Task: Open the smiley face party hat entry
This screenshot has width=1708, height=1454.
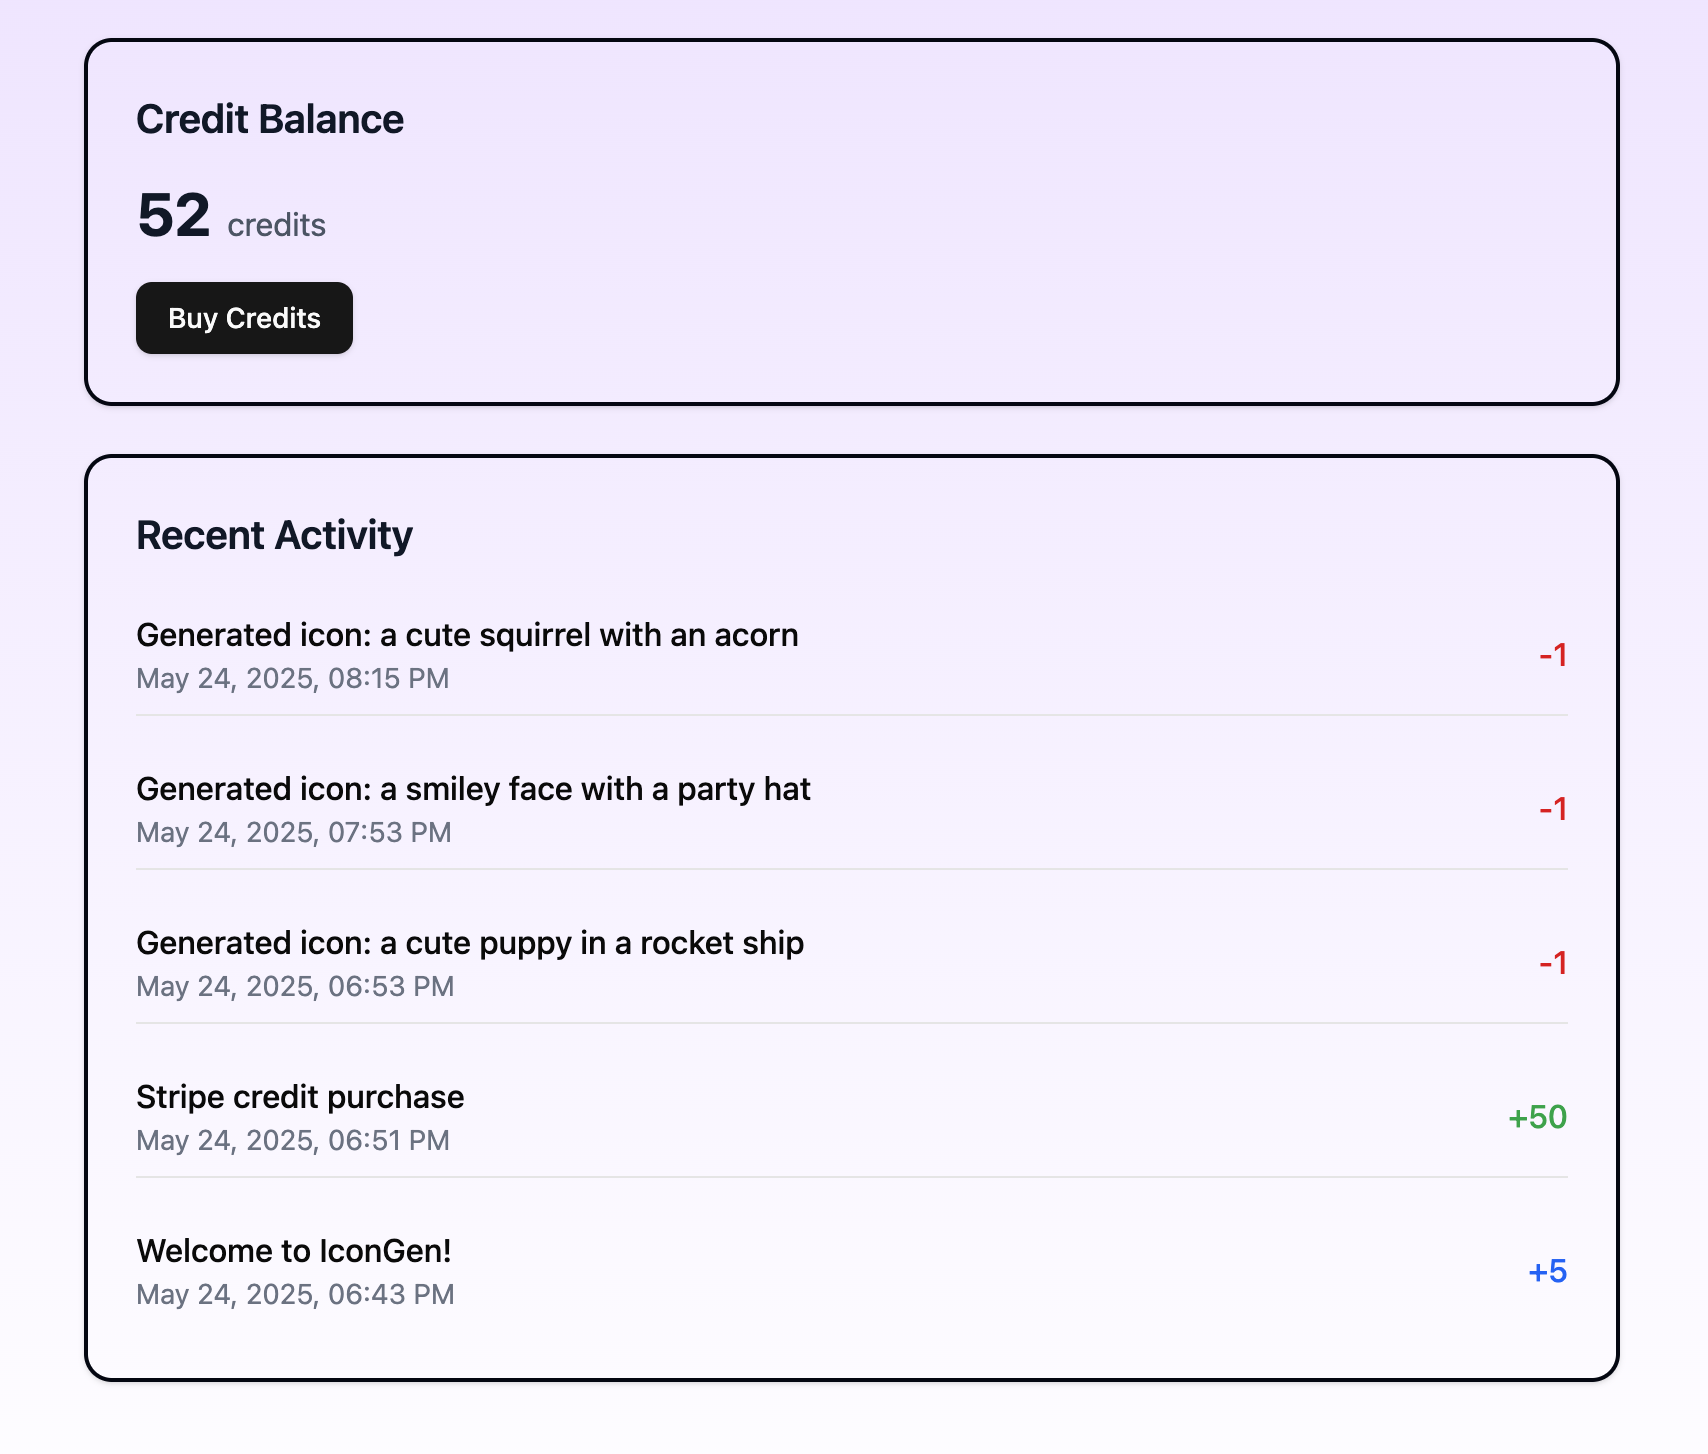Action: click(x=473, y=789)
